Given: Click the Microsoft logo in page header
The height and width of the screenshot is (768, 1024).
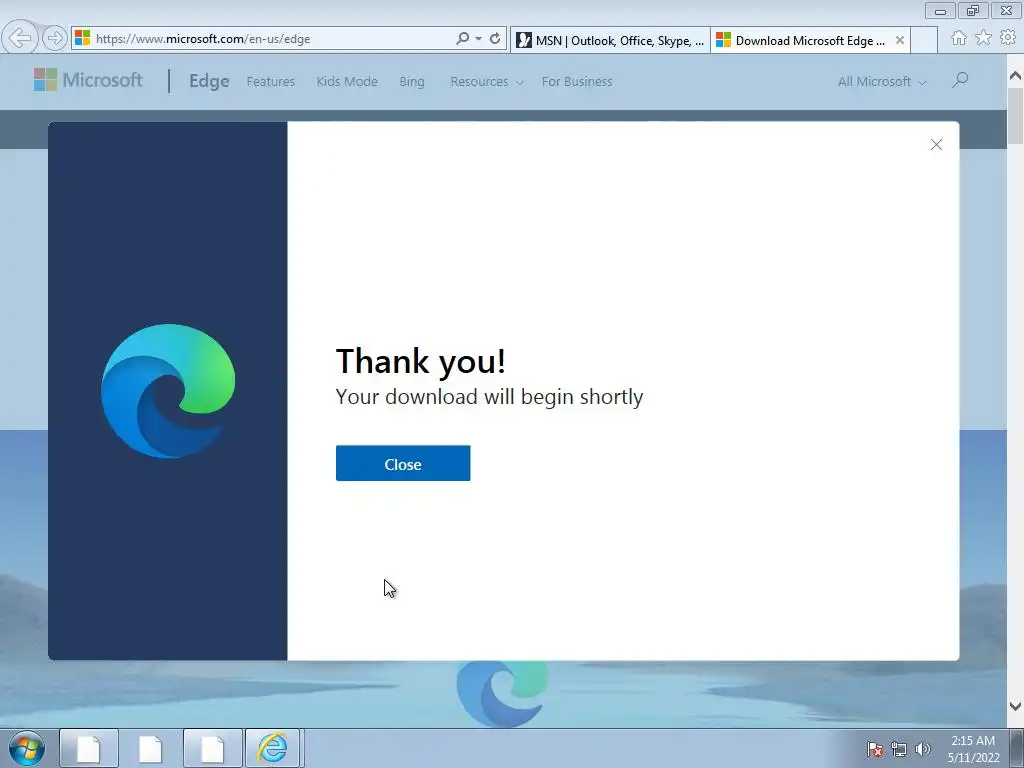Looking at the screenshot, I should [88, 80].
